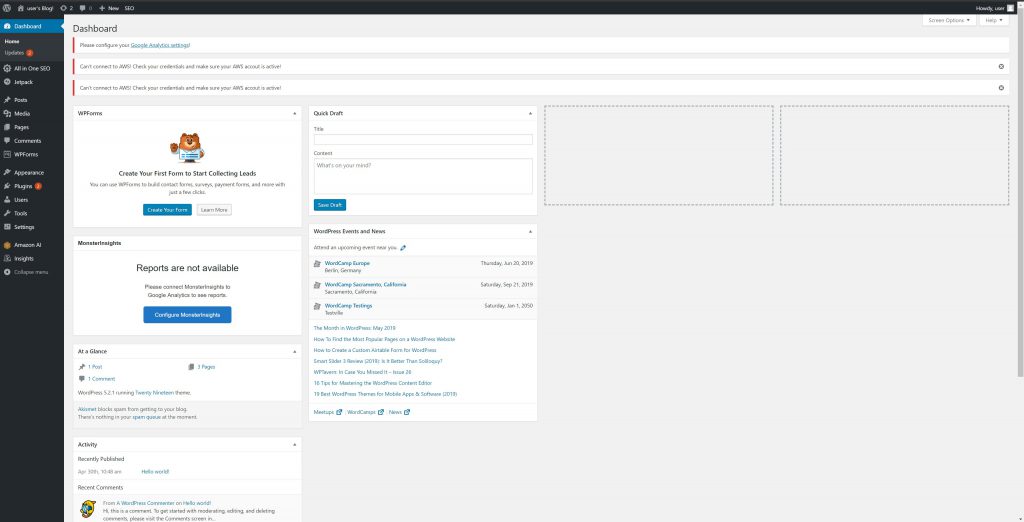Open Plugins icon in sidebar
1024x522 pixels.
click(x=7, y=186)
